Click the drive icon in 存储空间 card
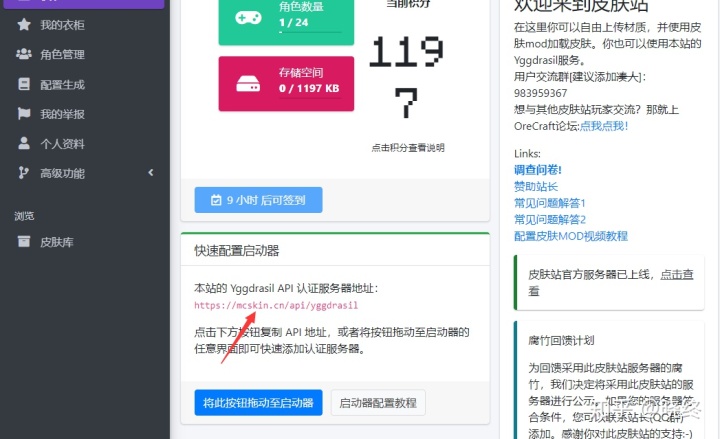 coord(248,84)
